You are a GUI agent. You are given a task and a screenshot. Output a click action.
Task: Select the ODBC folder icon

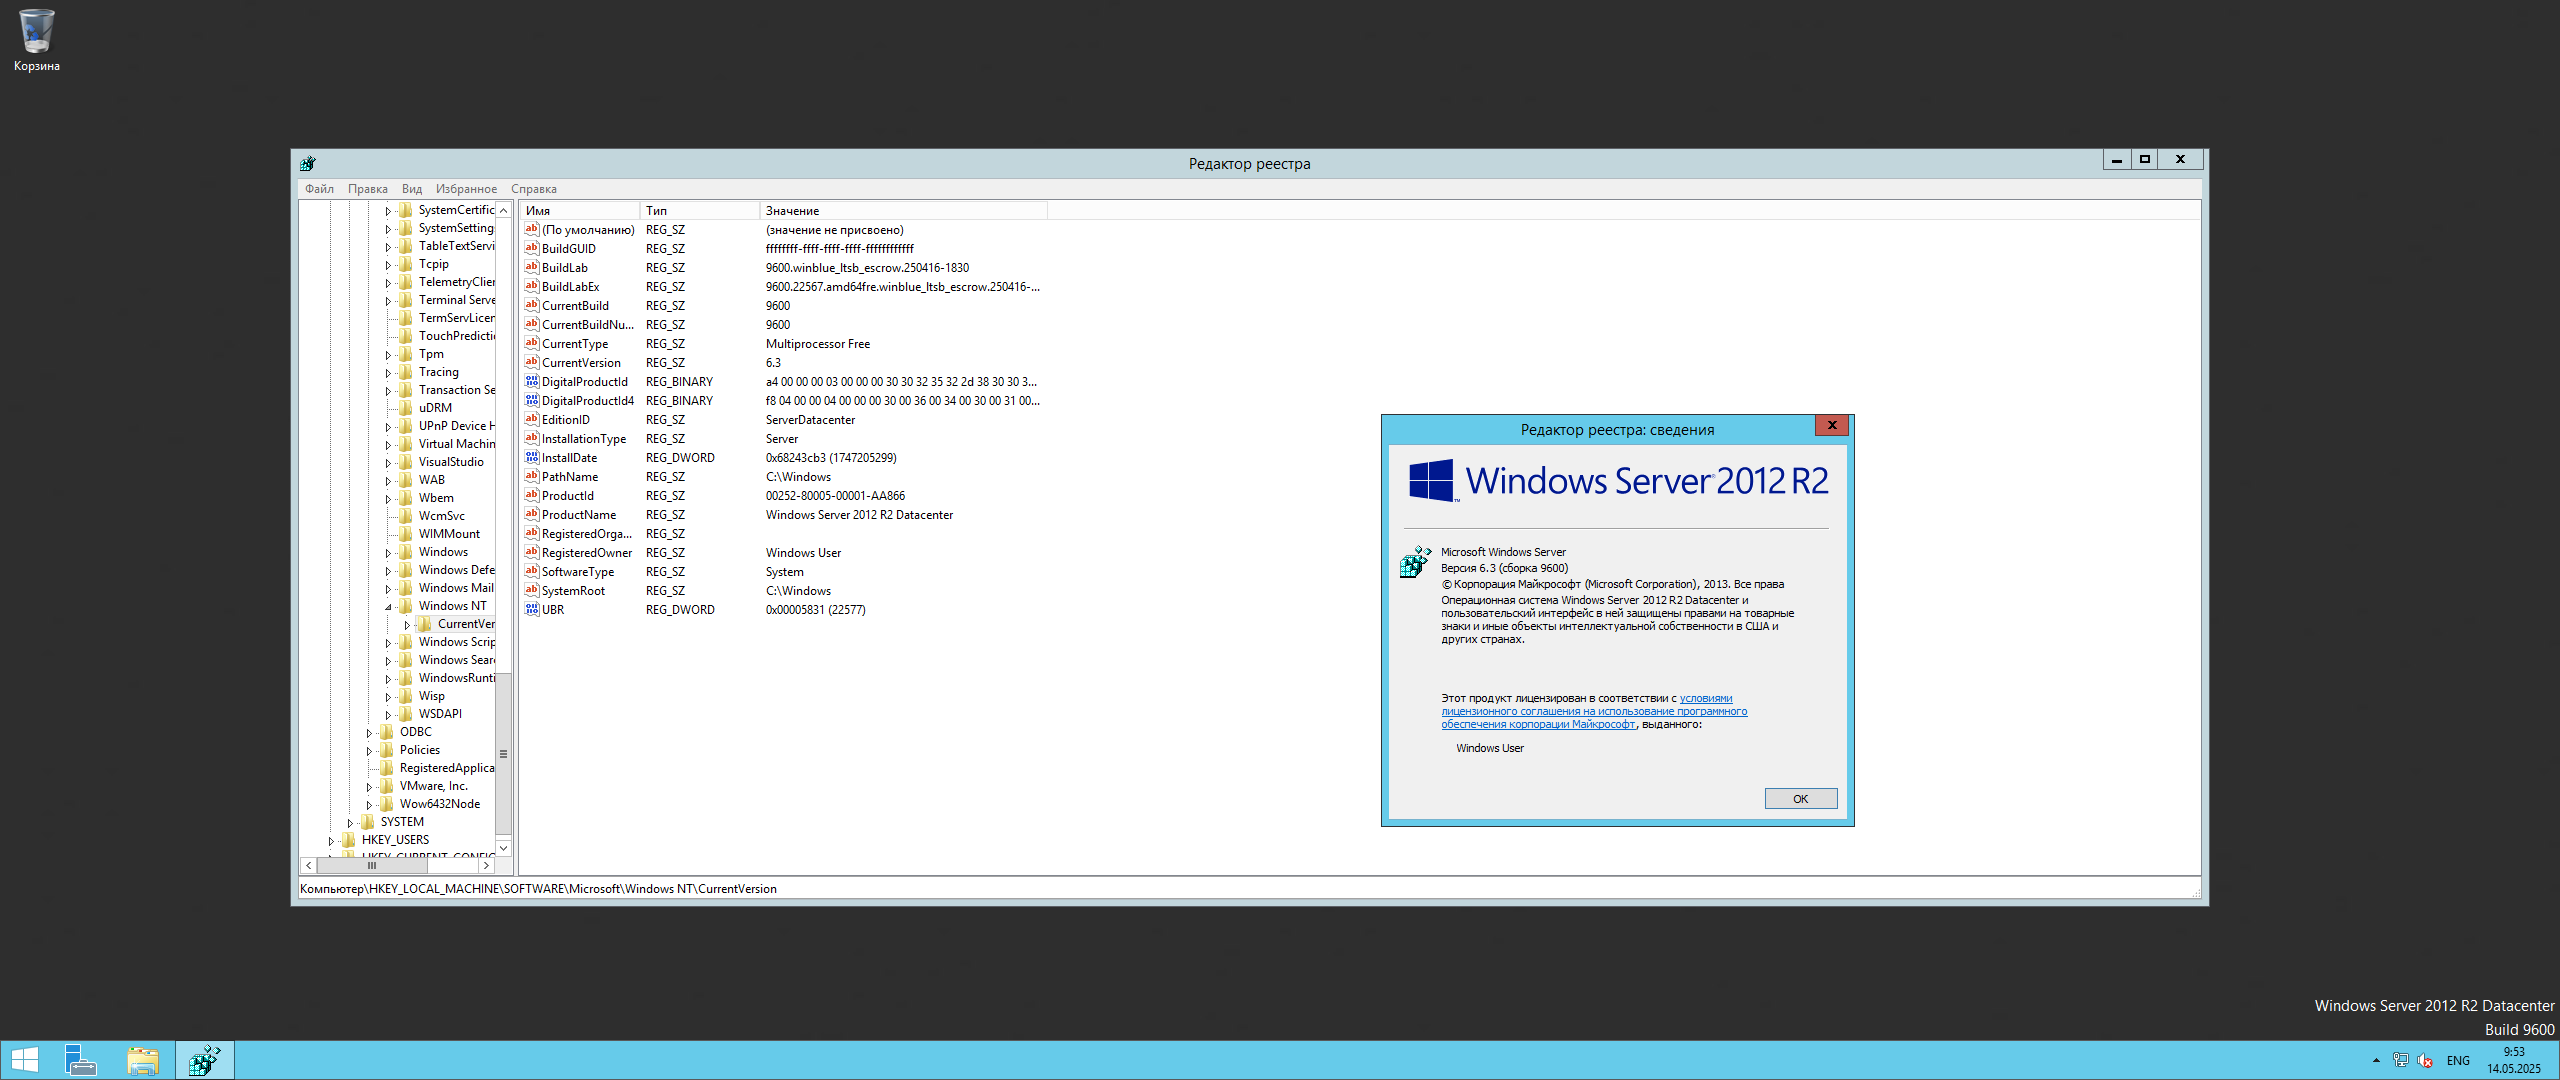(x=387, y=732)
